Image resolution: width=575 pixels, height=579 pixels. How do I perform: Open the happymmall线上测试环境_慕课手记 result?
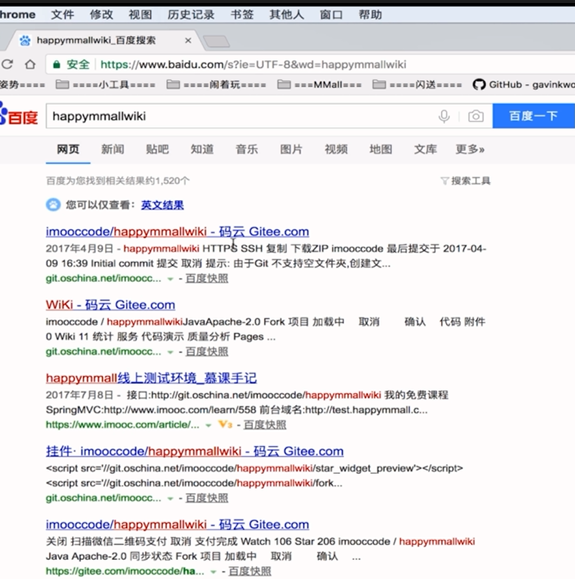click(151, 378)
